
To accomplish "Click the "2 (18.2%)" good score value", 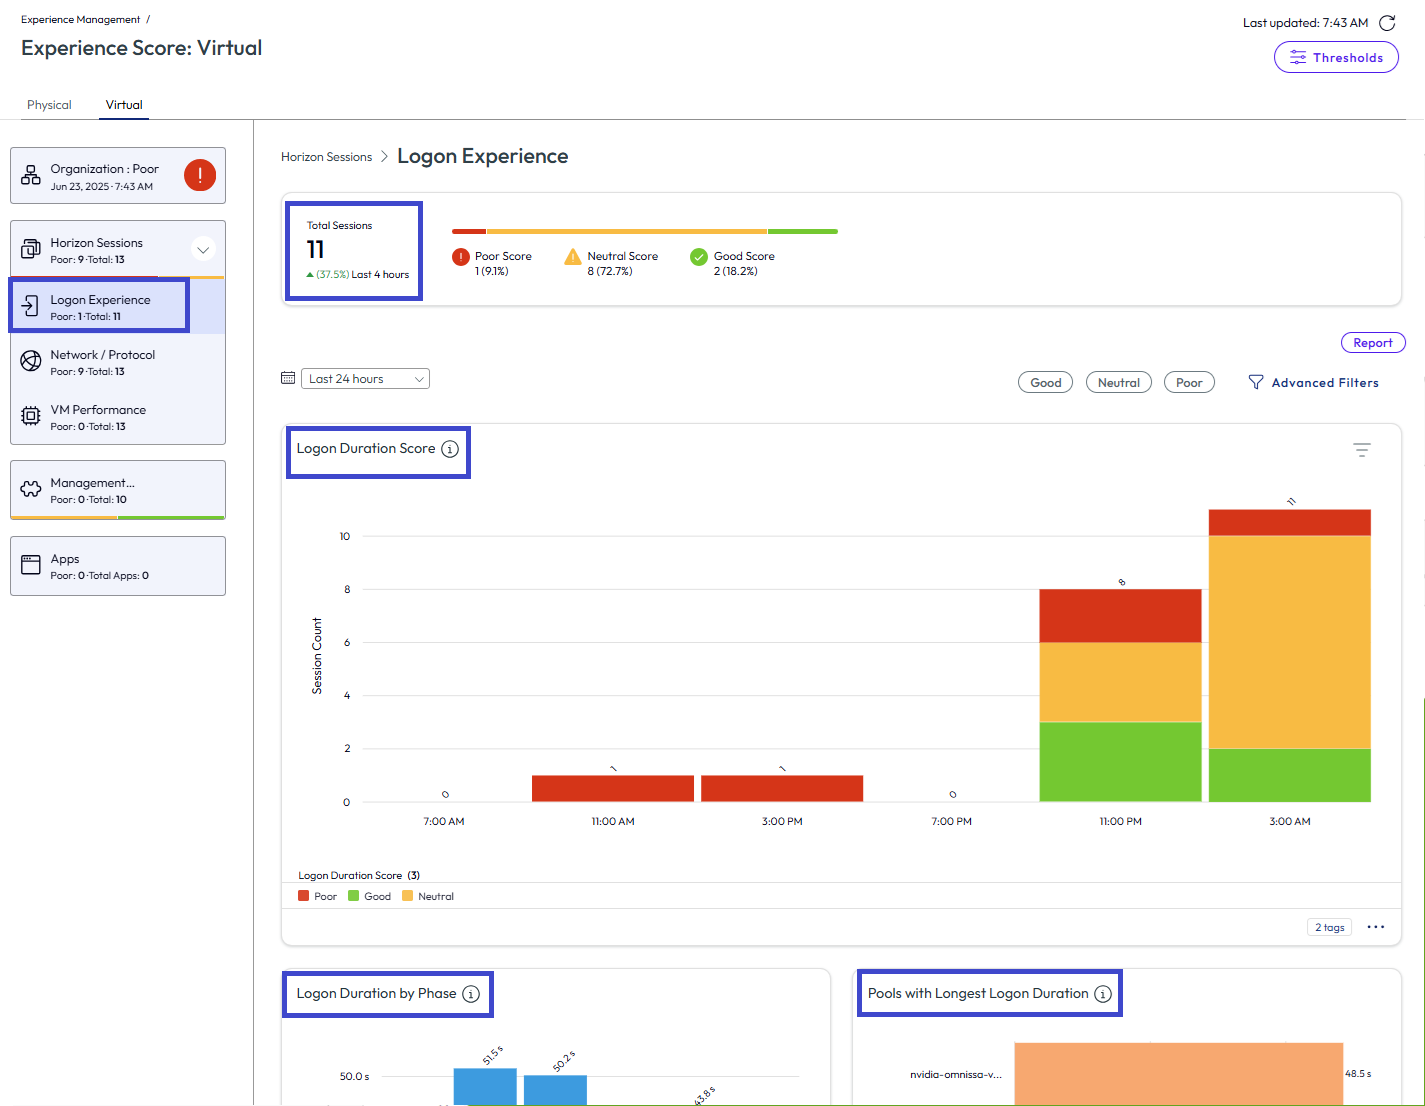I will (x=736, y=271).
